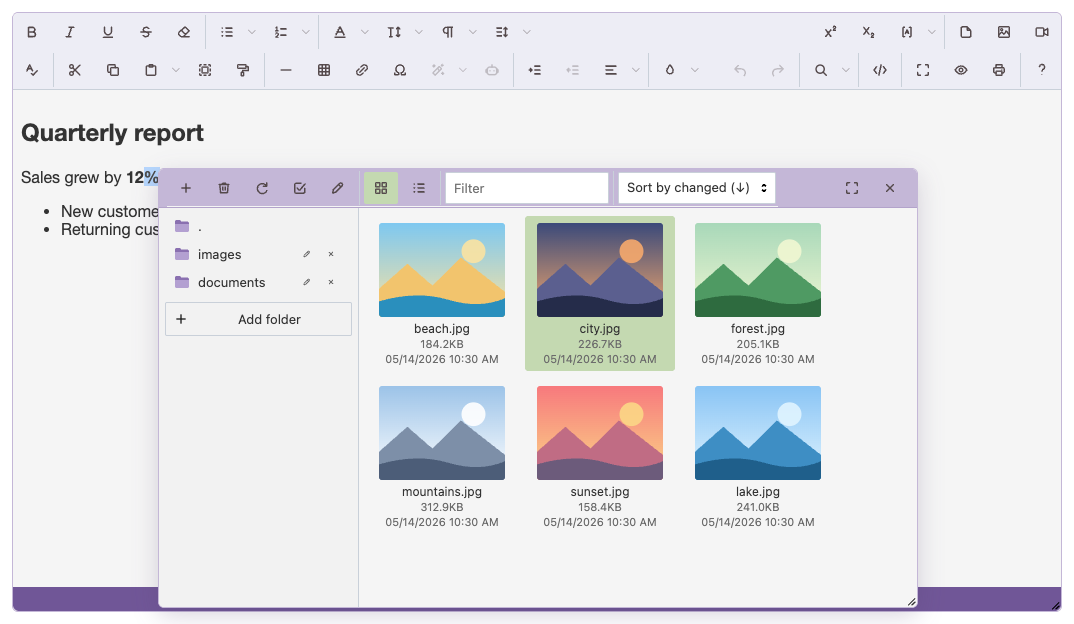Screen dimensions: 1074x624
Task: Open the Sort by changed dropdown
Action: click(x=697, y=188)
